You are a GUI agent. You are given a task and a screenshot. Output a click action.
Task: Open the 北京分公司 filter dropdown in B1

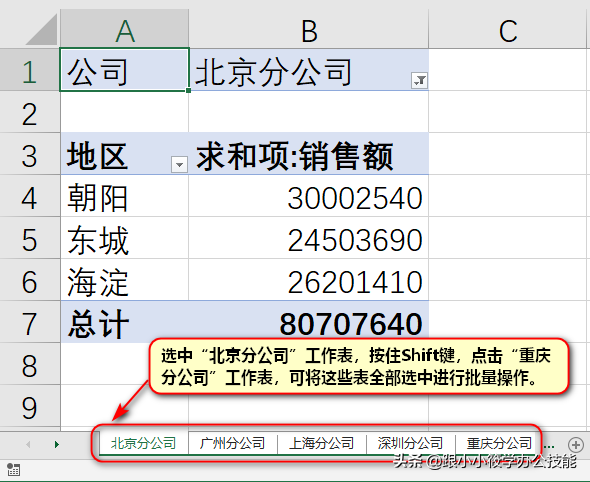pyautogui.click(x=419, y=80)
